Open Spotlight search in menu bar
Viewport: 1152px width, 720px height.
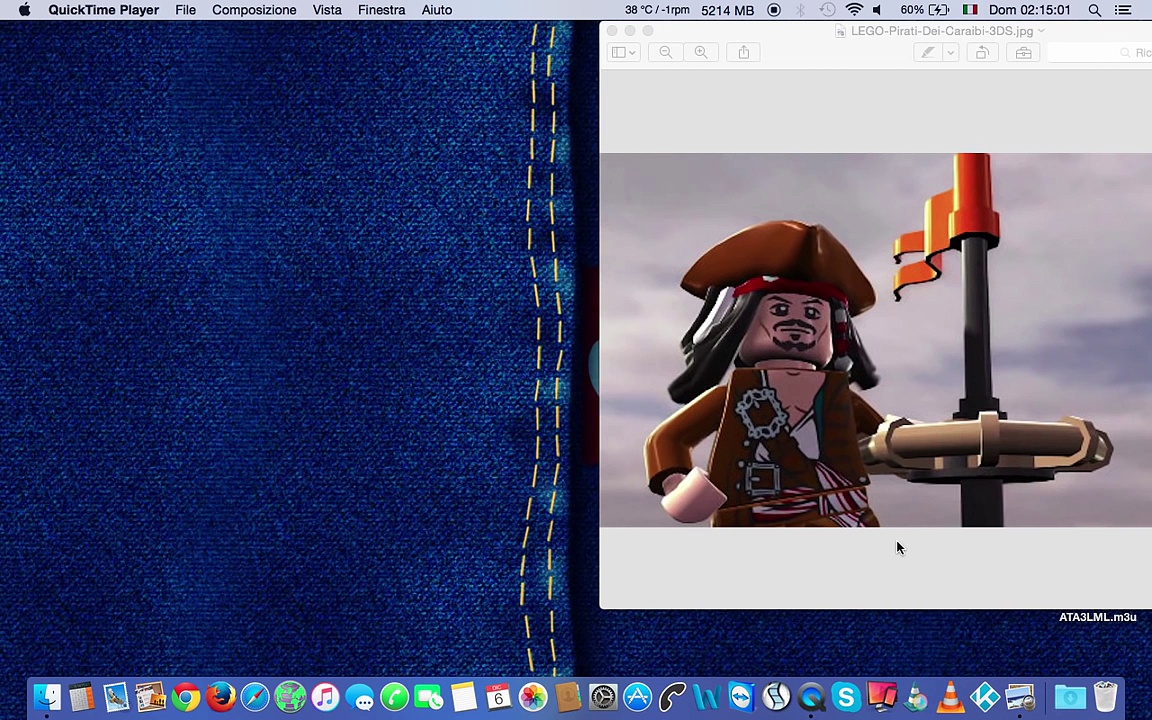click(x=1095, y=10)
